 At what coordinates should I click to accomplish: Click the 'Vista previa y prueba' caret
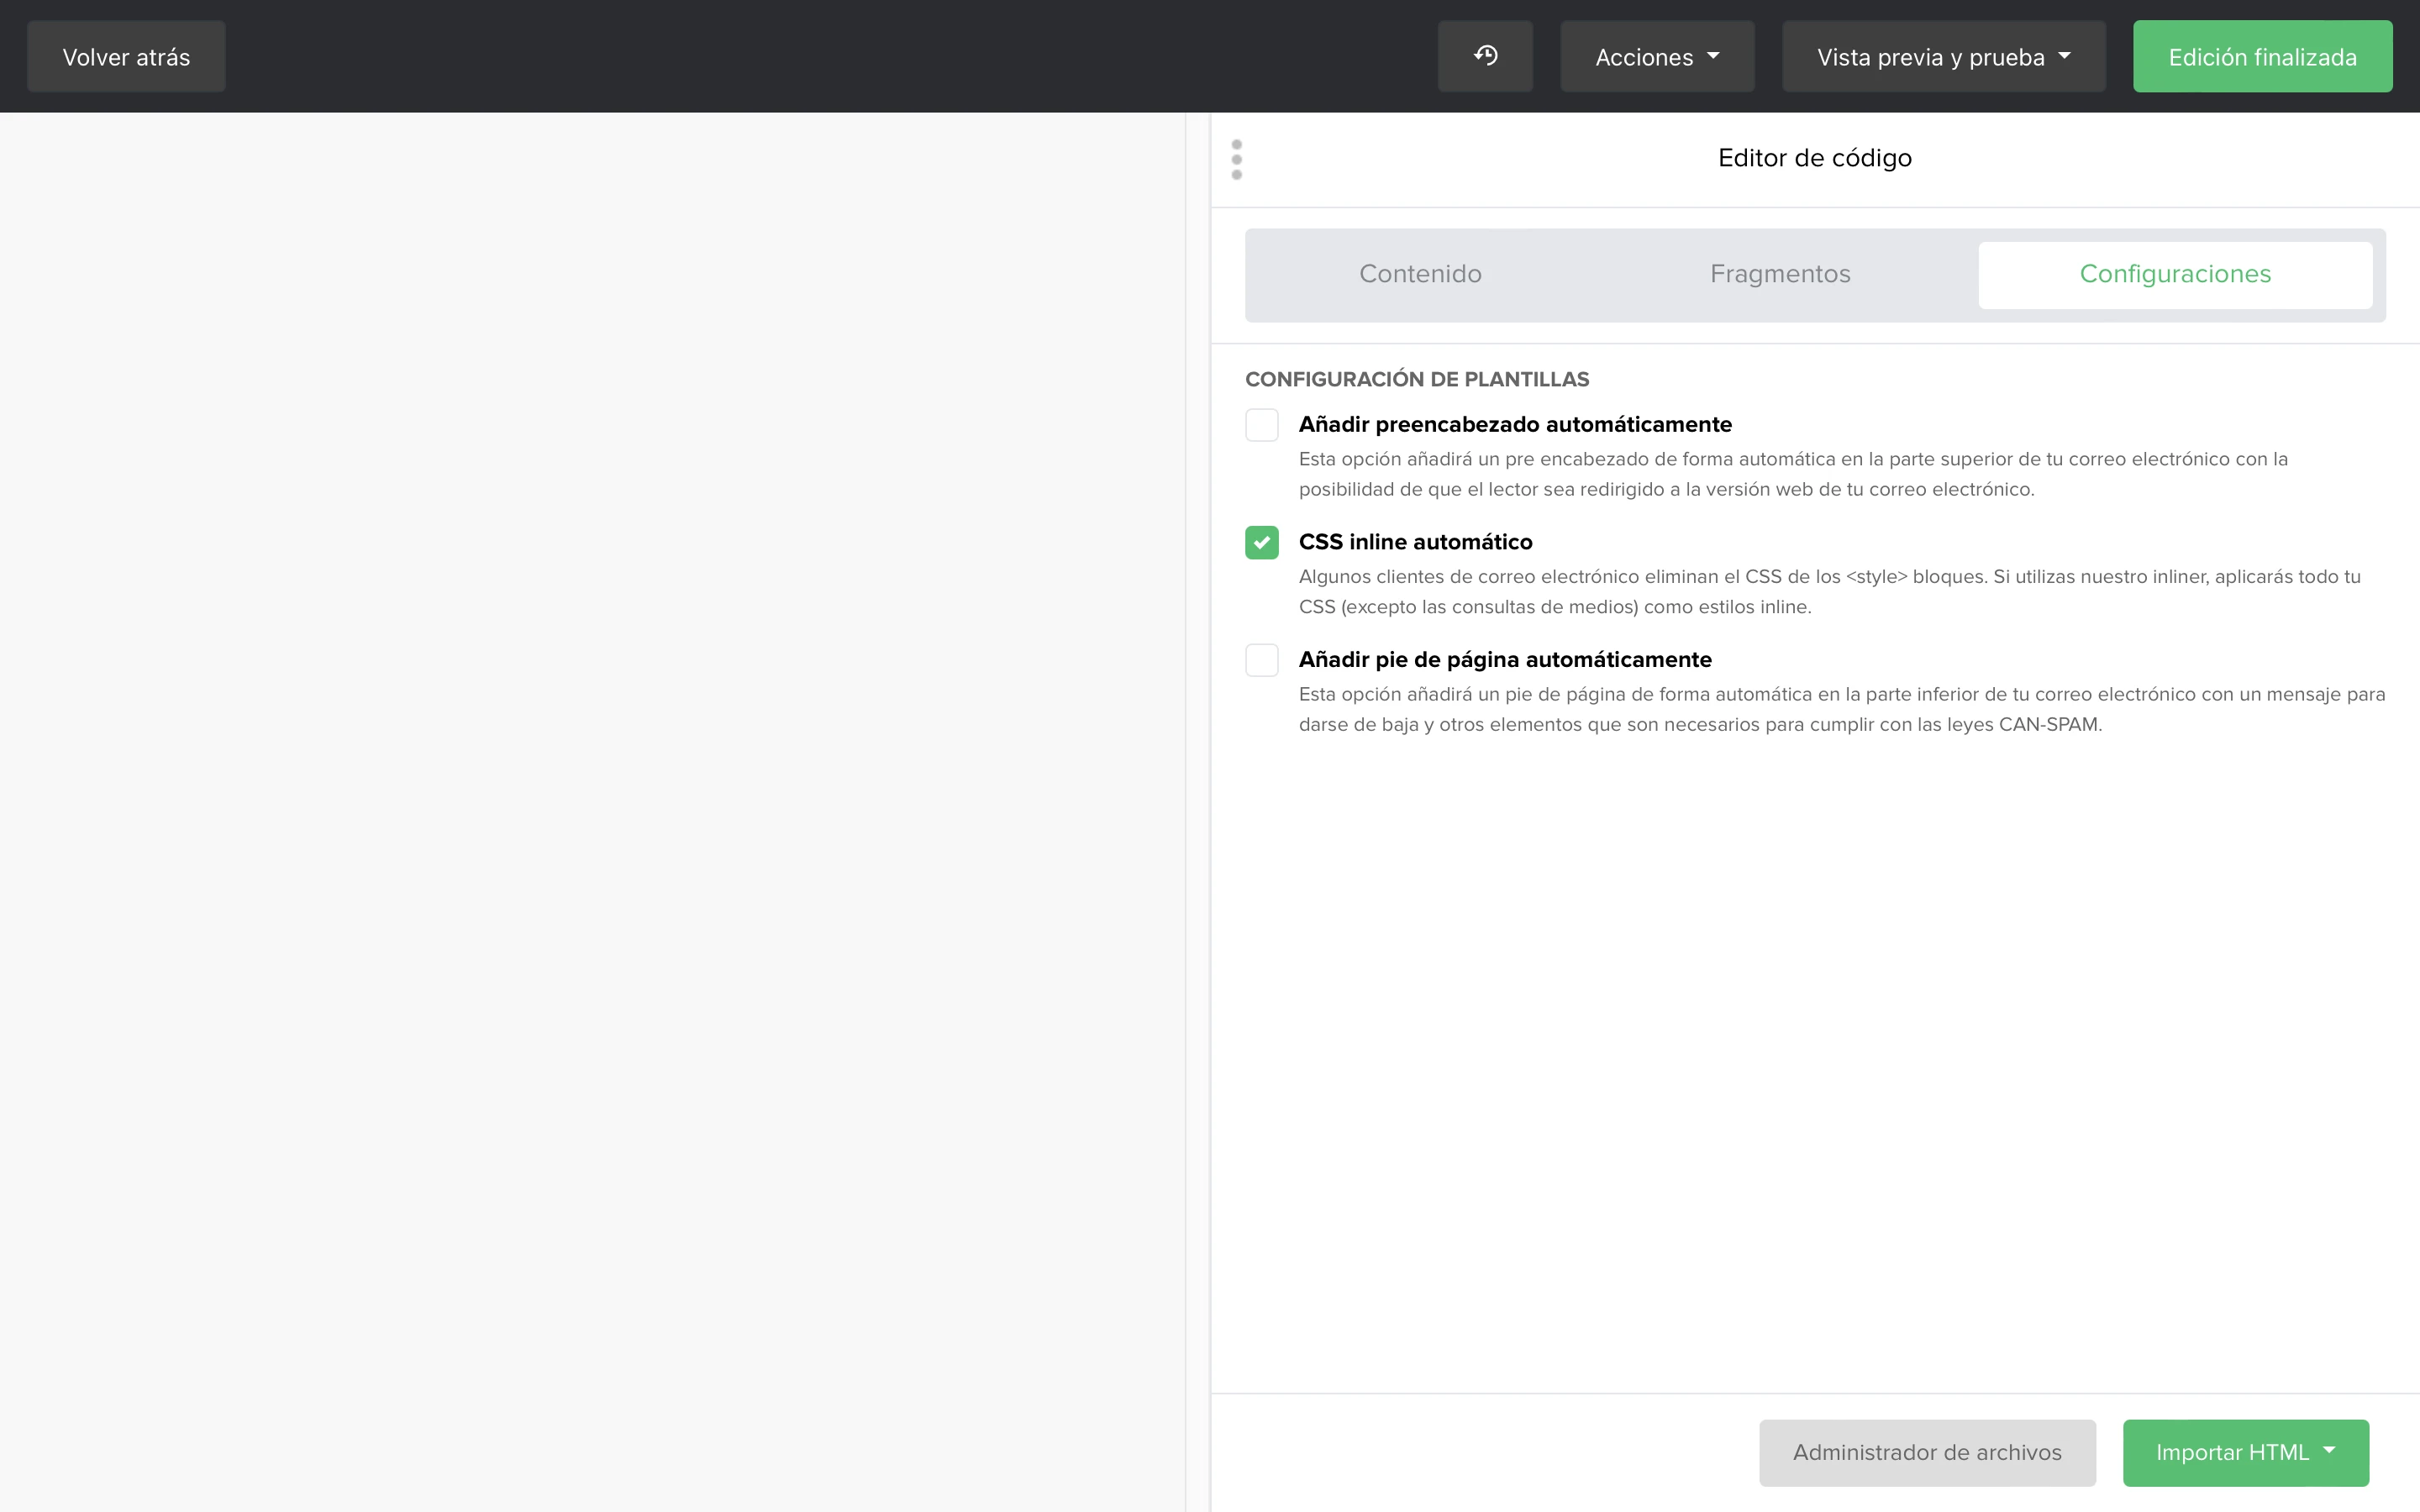[x=2065, y=56]
